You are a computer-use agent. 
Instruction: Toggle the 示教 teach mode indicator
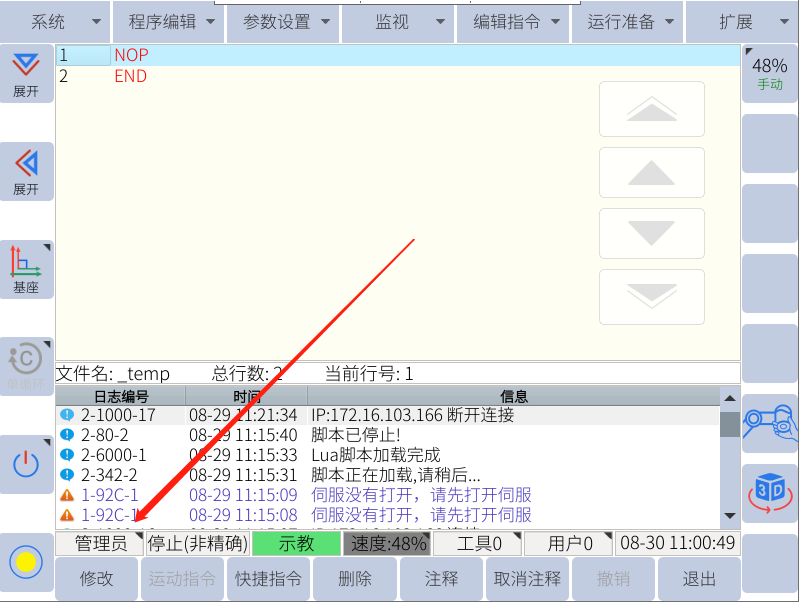[x=296, y=544]
